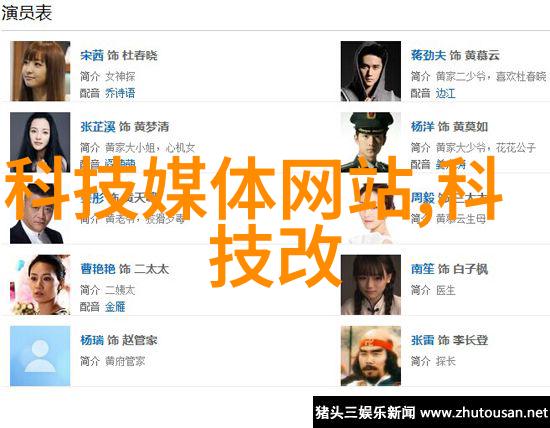The height and width of the screenshot is (428, 550).
Task: Click actor name 张芷溪
Action: point(98,127)
